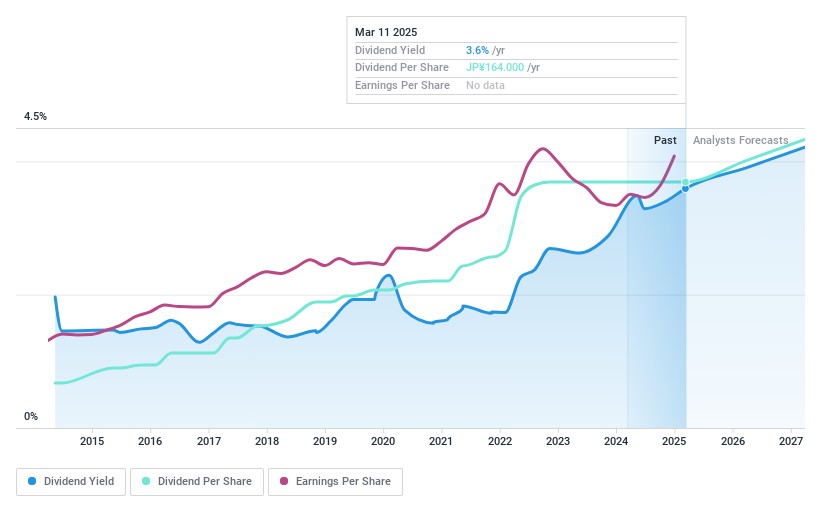The image size is (821, 508).
Task: Click the purple Earnings Per Share legend dot
Action: click(x=284, y=481)
